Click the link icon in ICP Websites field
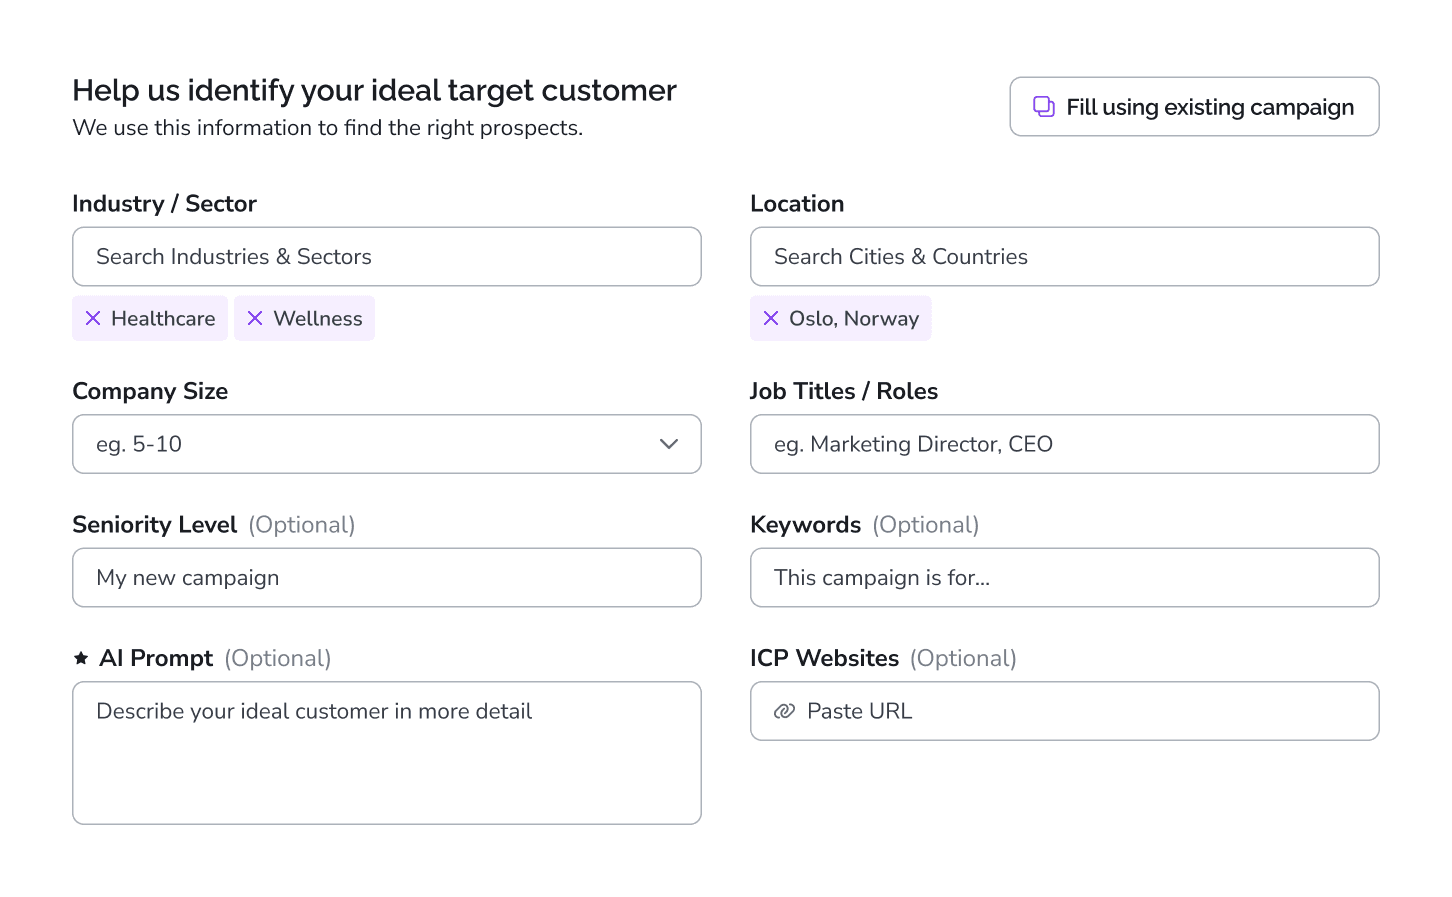Viewport: 1452px width, 897px height. (x=785, y=711)
